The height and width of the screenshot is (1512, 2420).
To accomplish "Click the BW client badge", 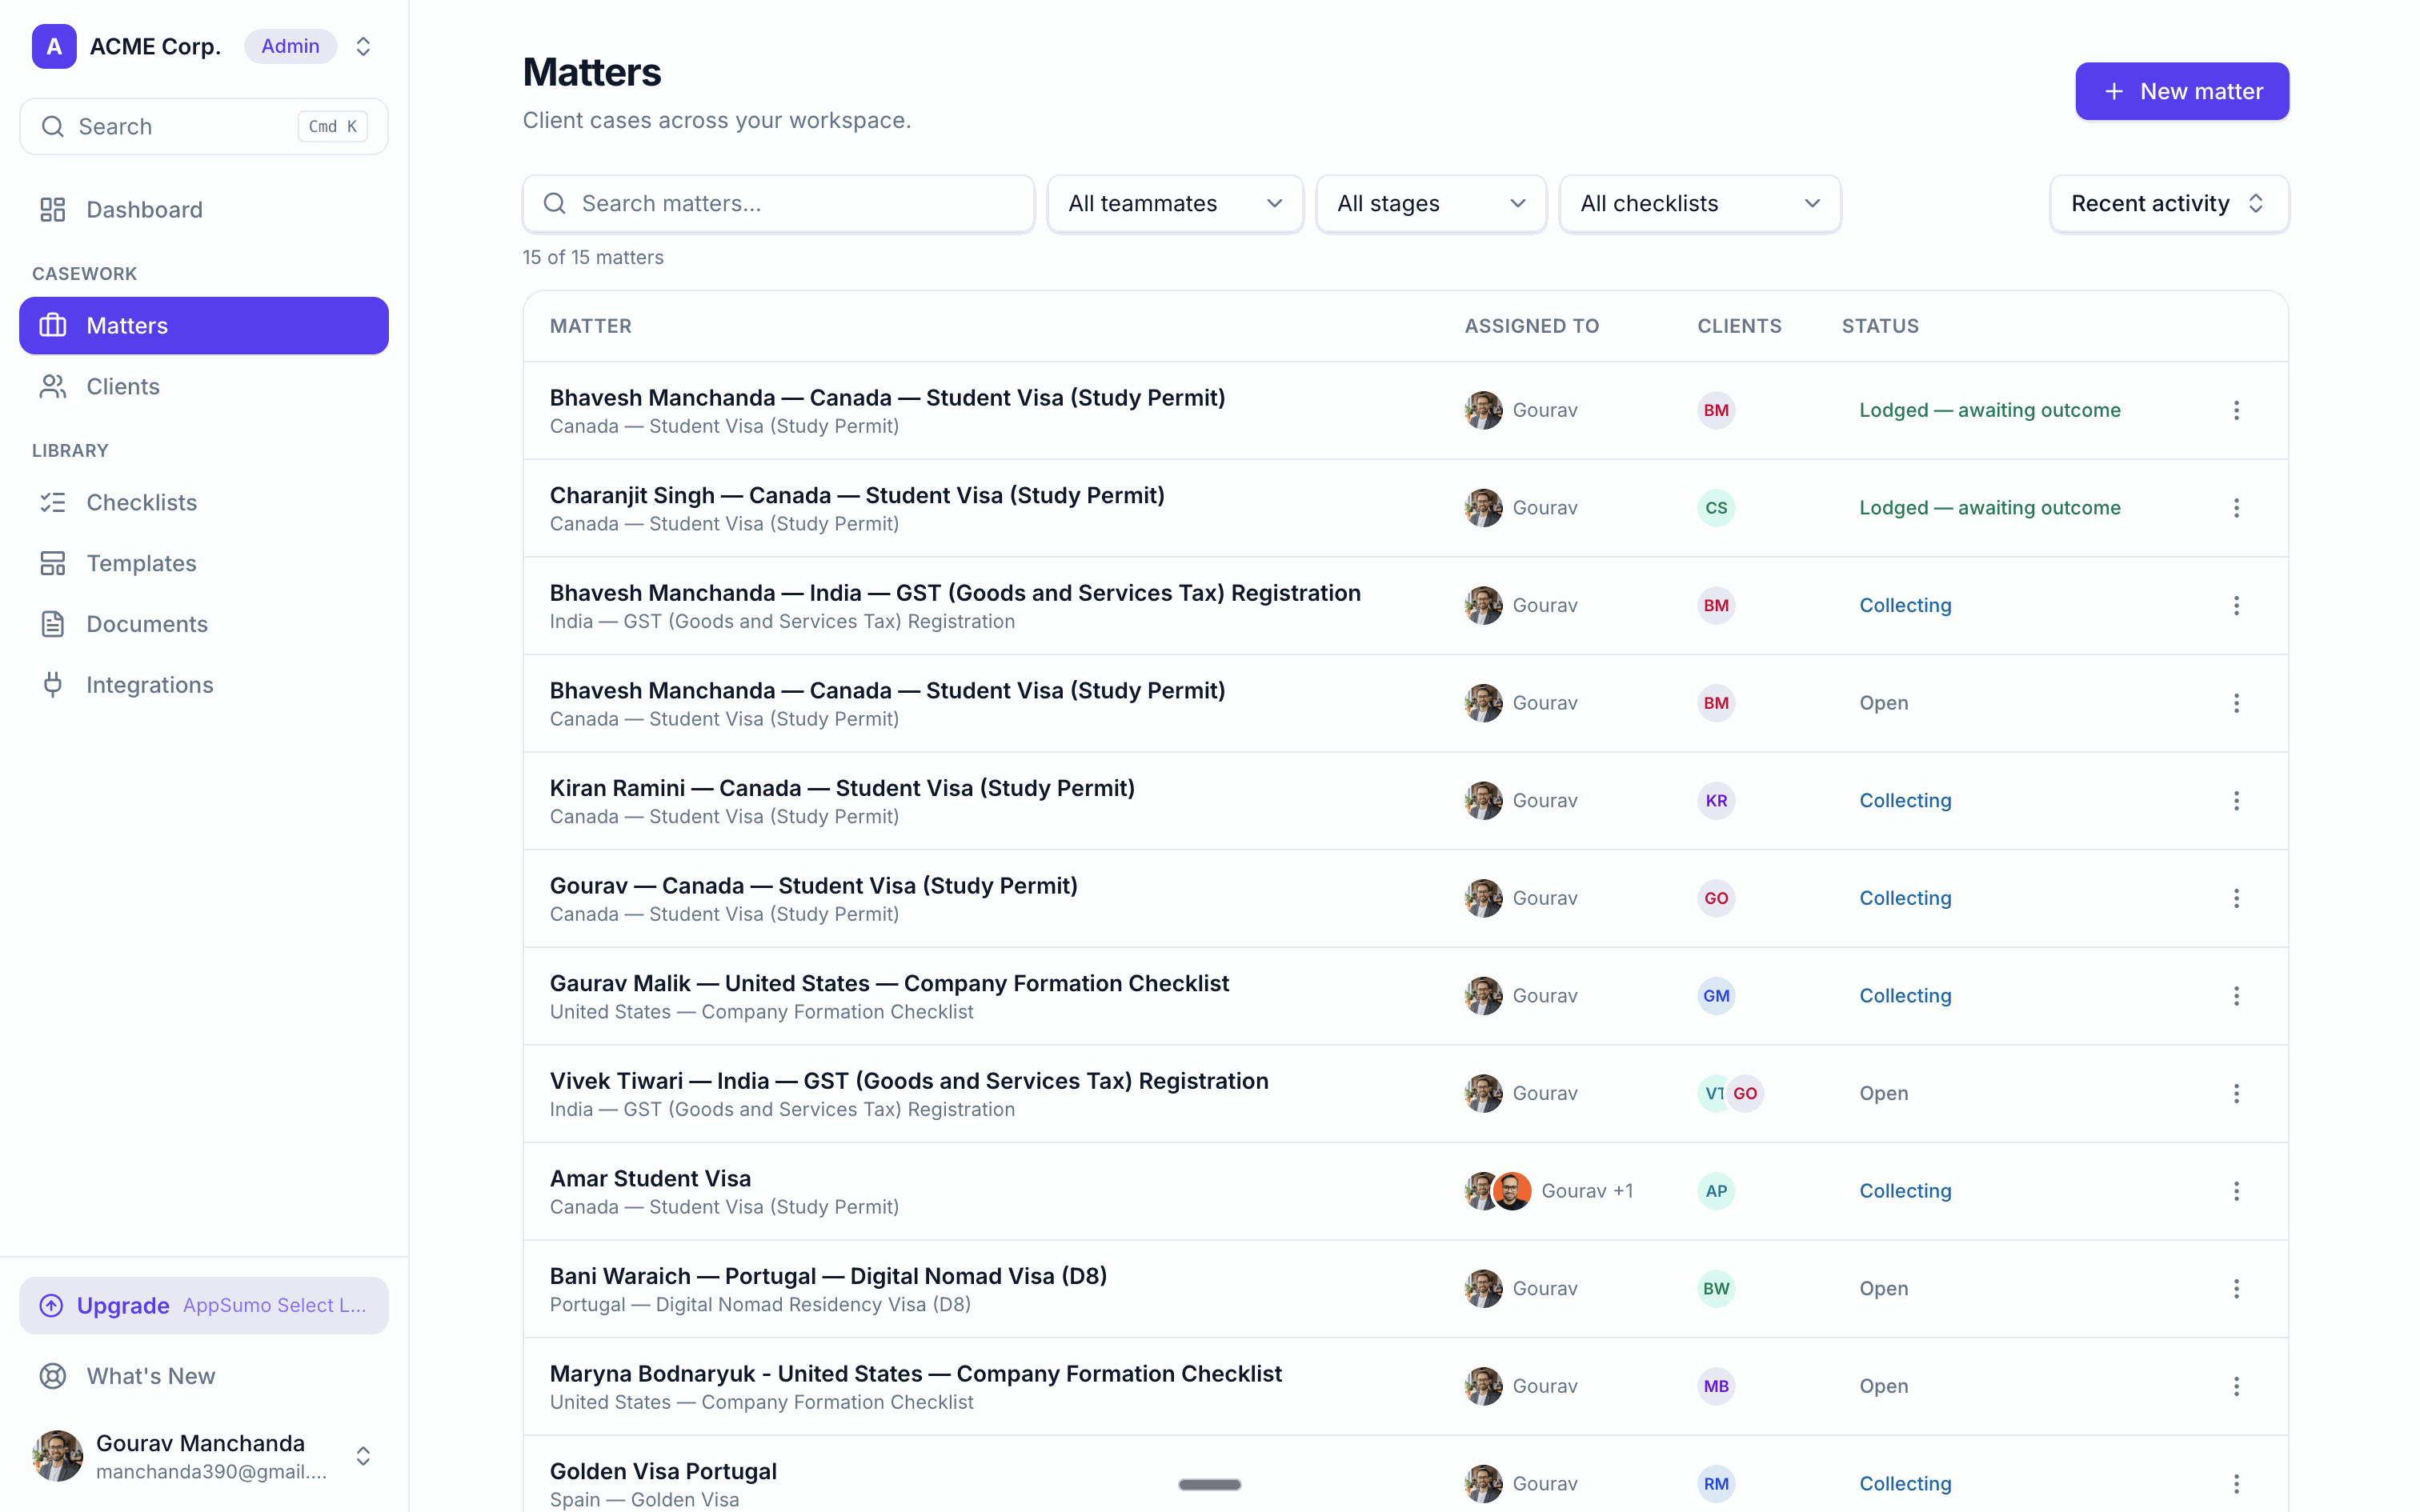I will click(1716, 1288).
